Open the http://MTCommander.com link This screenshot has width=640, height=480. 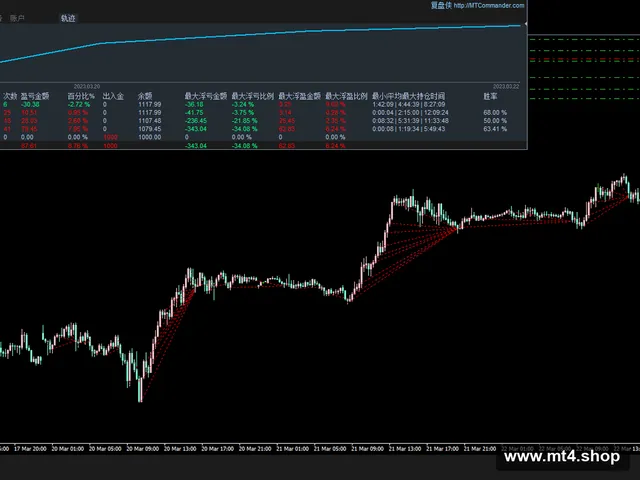tap(489, 5)
